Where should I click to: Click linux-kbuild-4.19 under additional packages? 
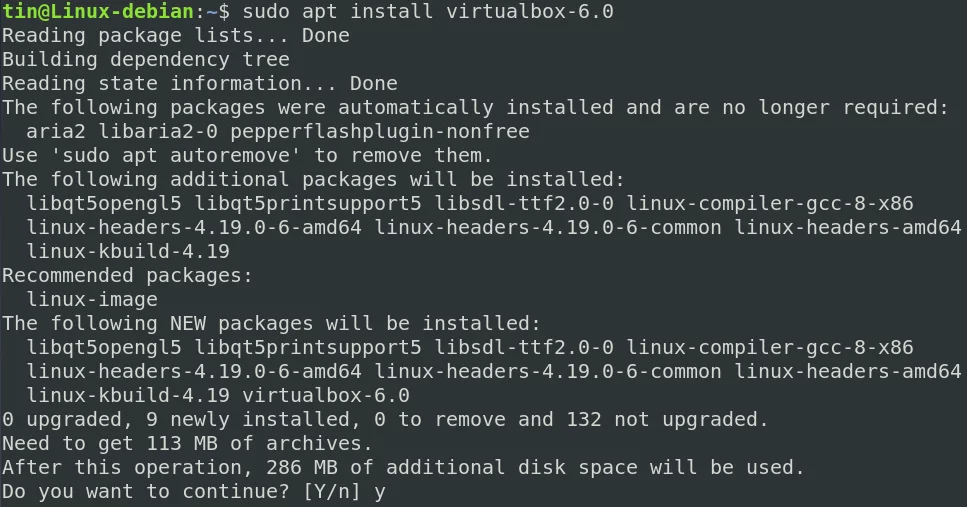coord(128,252)
